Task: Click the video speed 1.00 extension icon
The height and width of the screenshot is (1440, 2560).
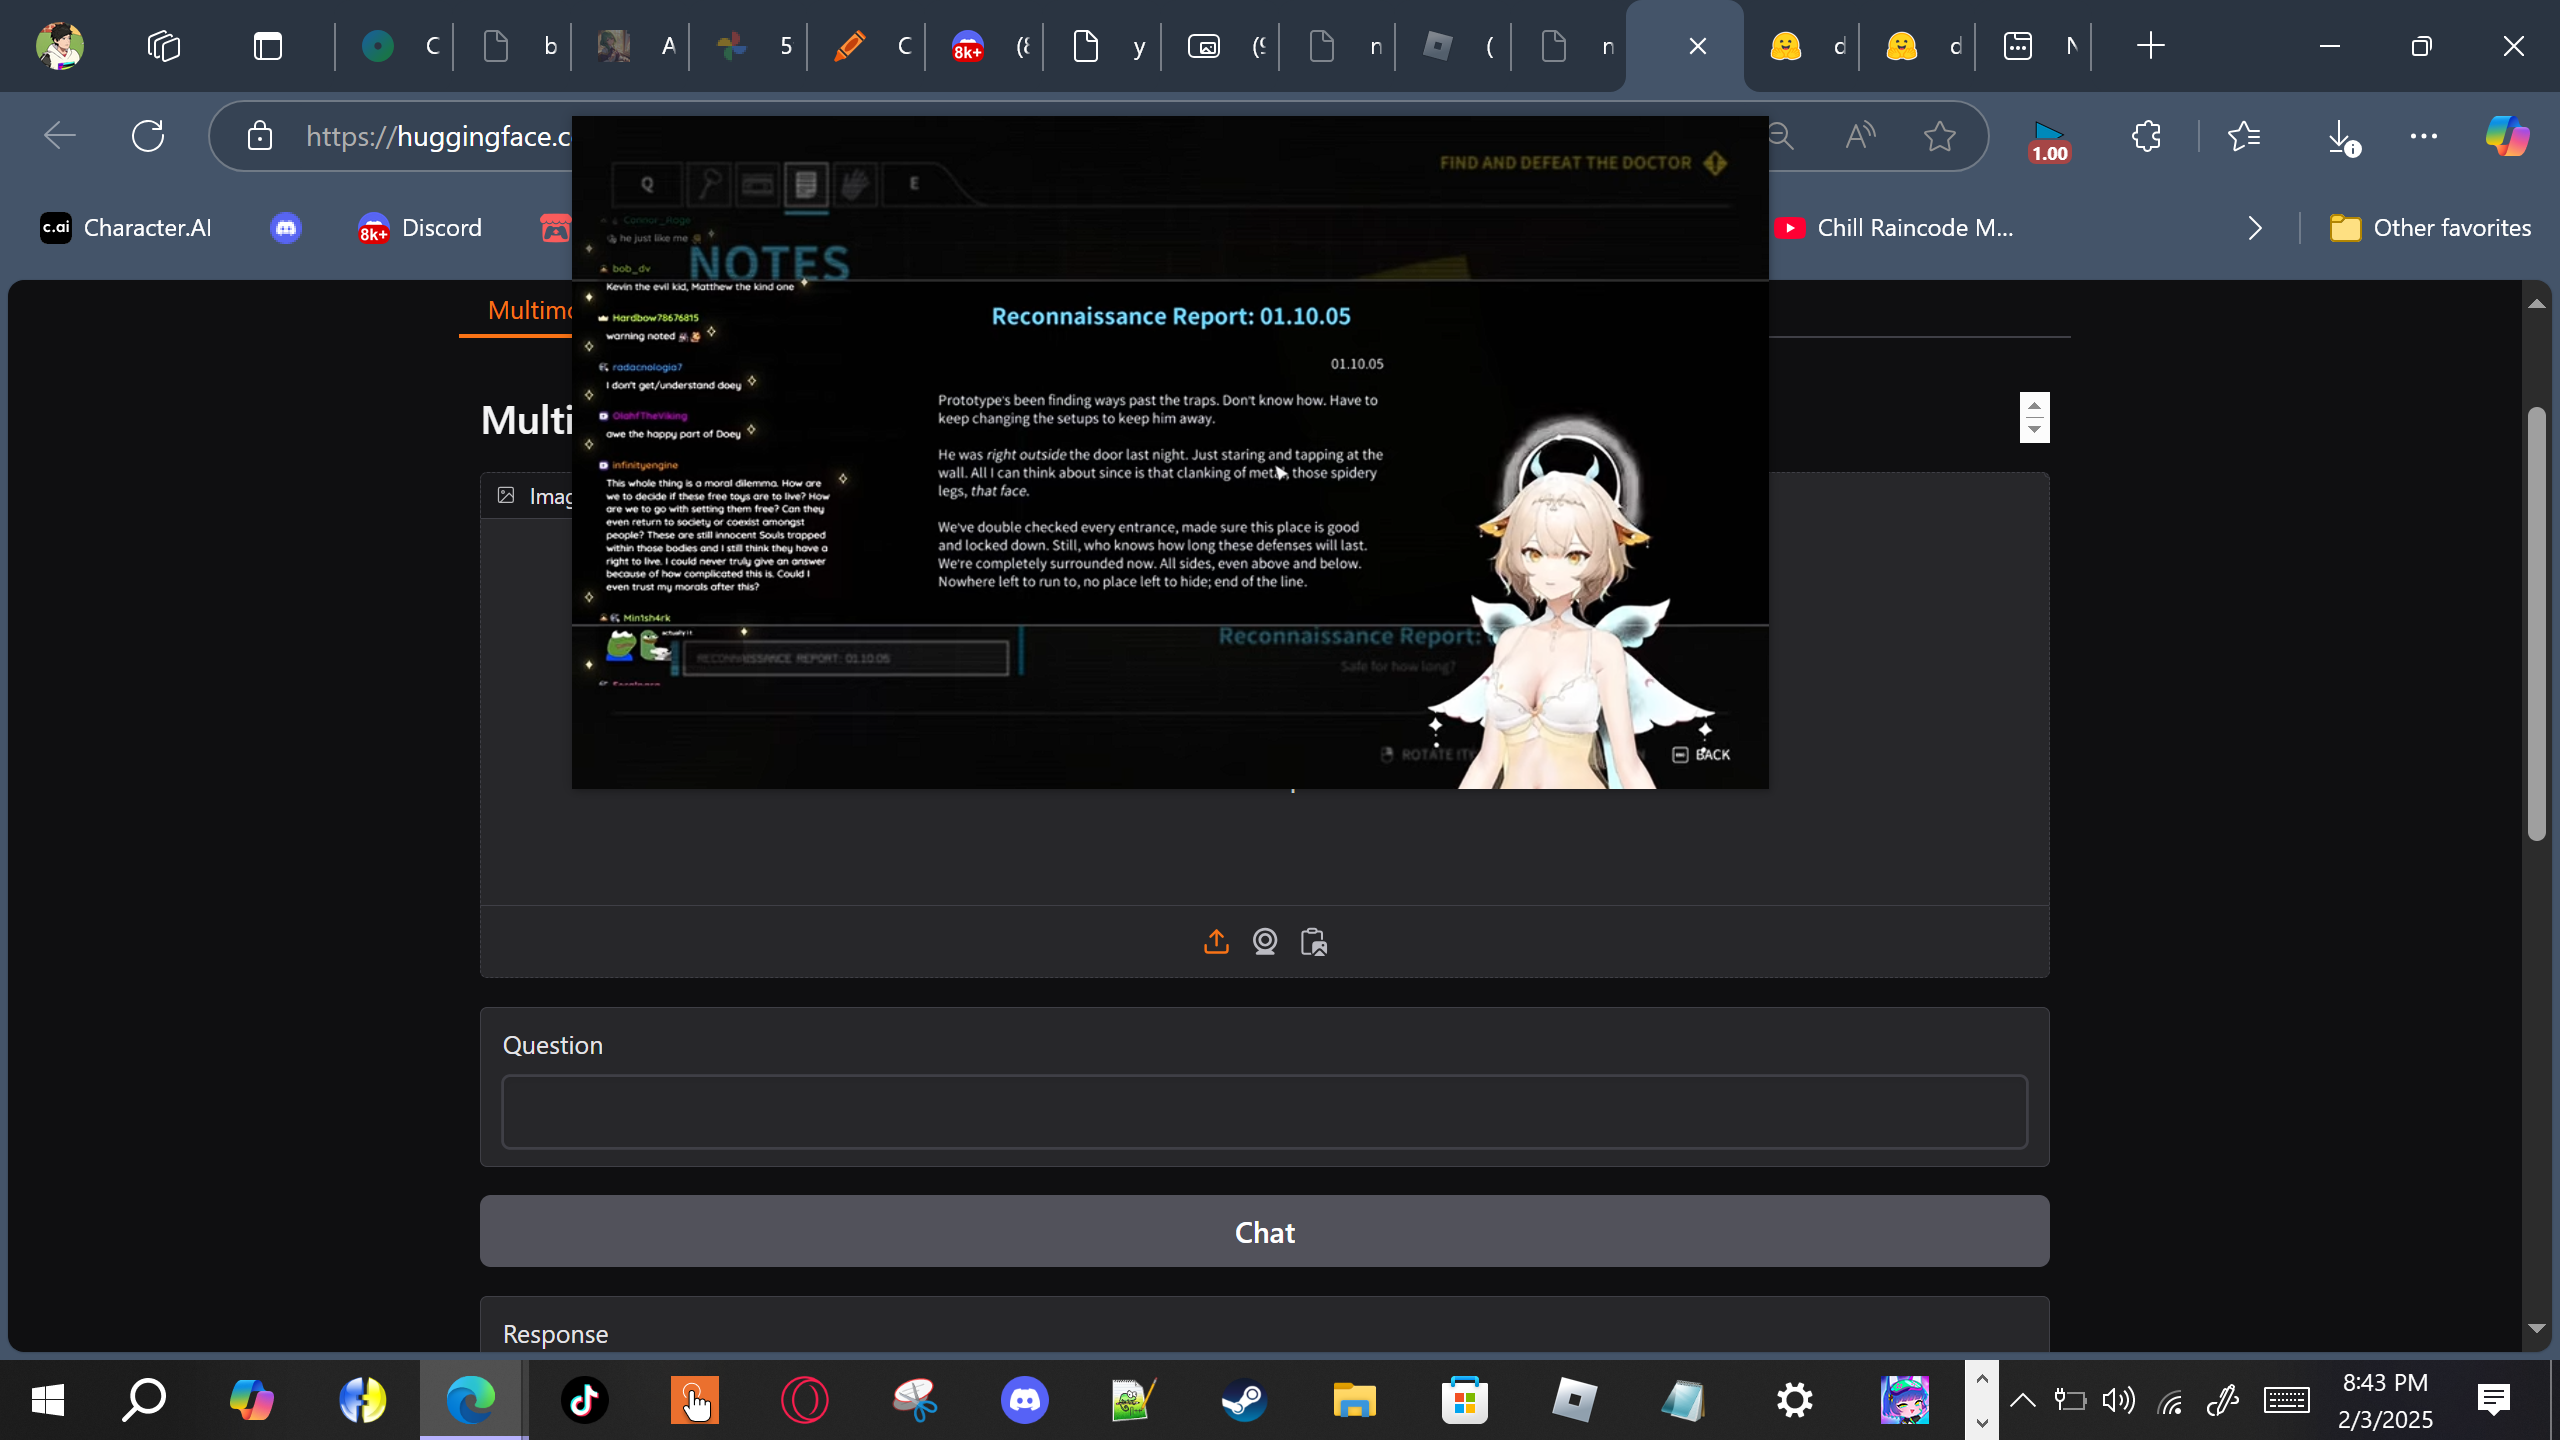Action: click(x=2049, y=142)
